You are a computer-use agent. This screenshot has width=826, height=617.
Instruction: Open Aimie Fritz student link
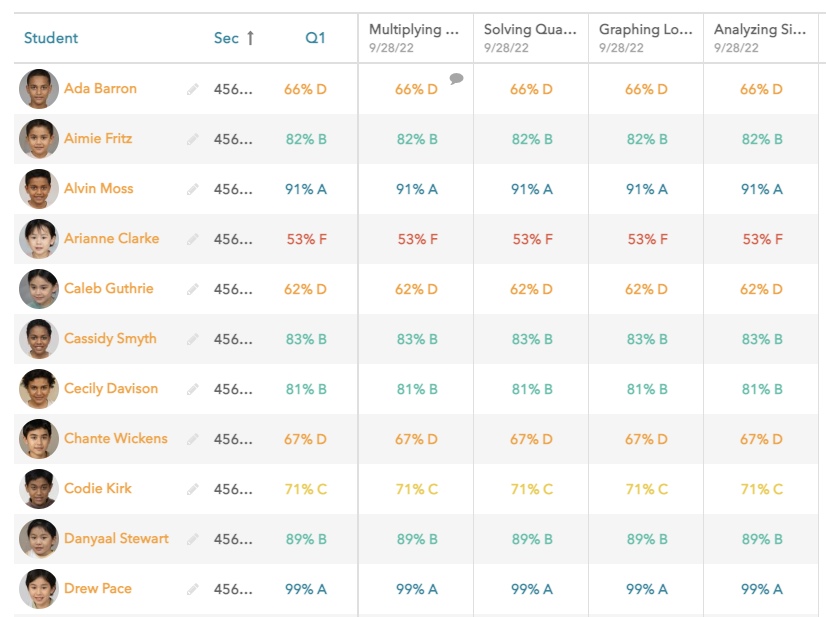(x=98, y=139)
